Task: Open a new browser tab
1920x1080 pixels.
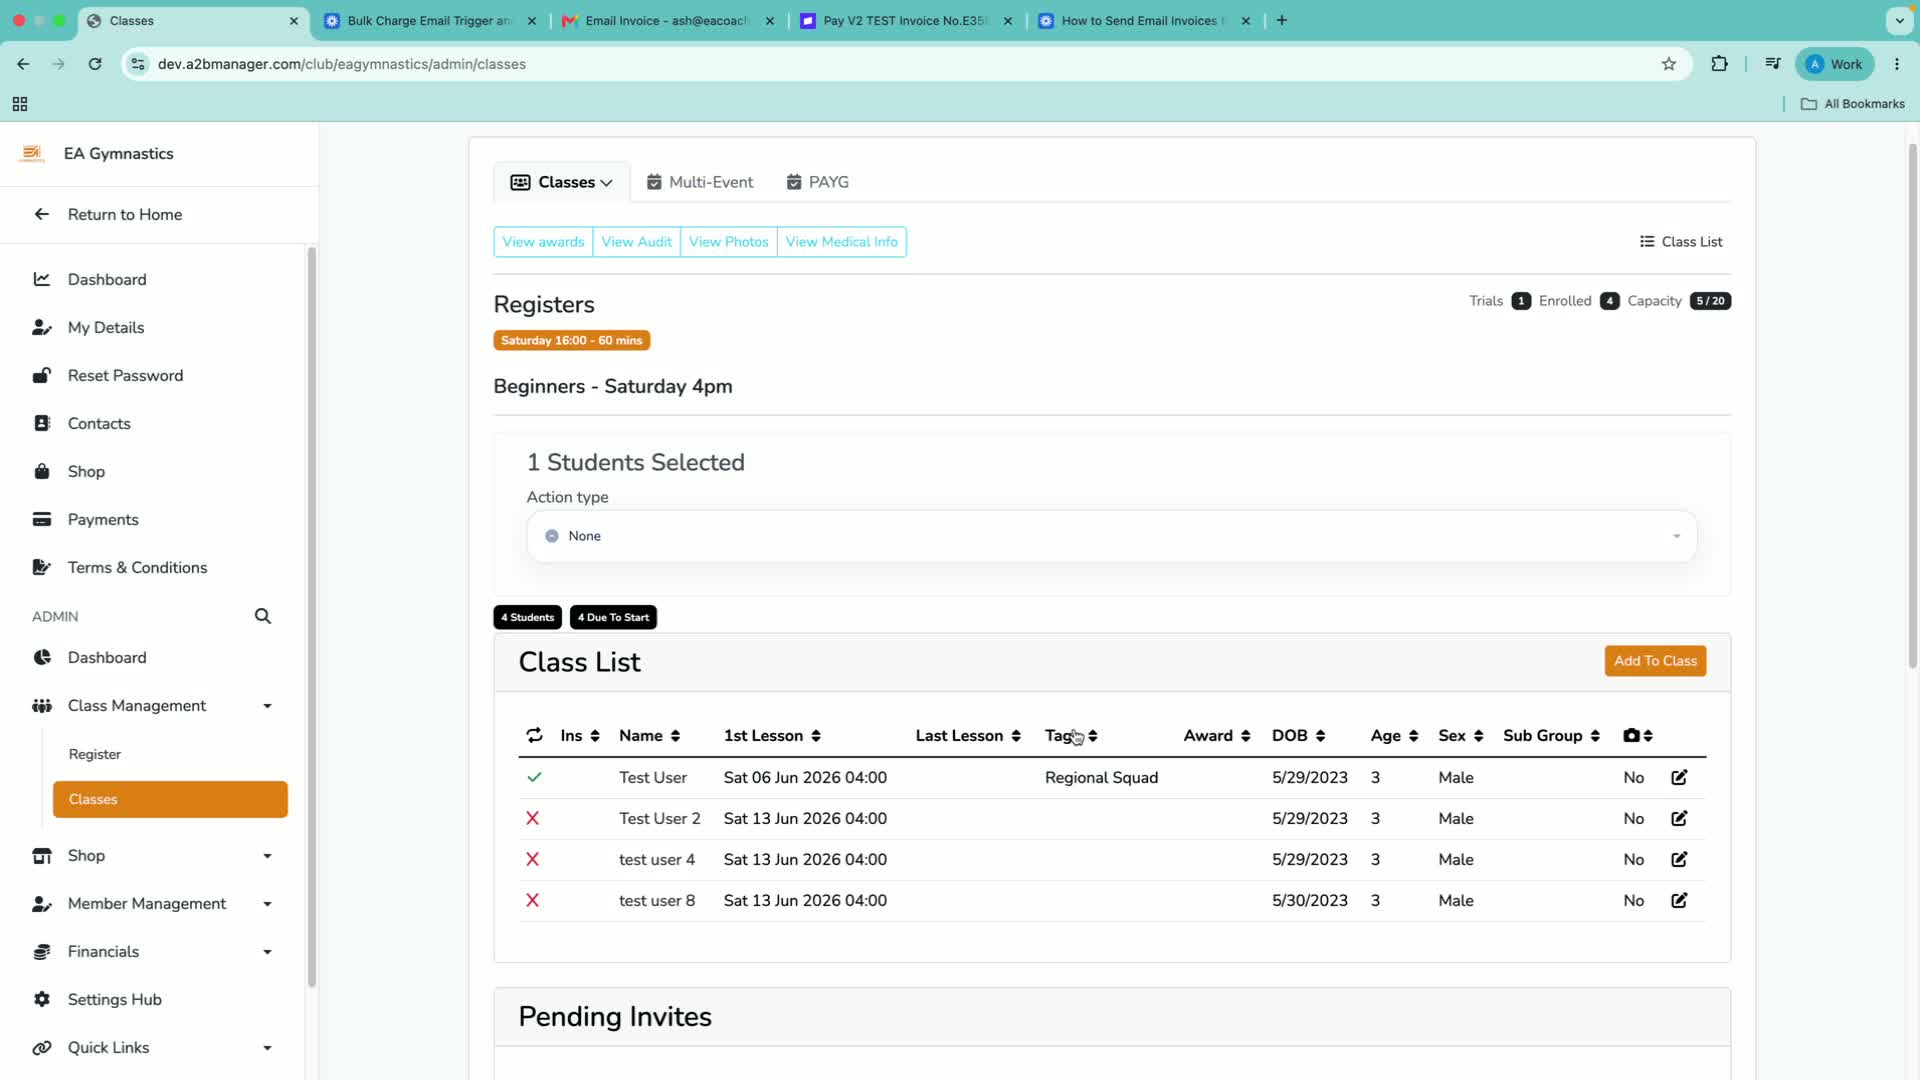Action: pyautogui.click(x=1282, y=20)
